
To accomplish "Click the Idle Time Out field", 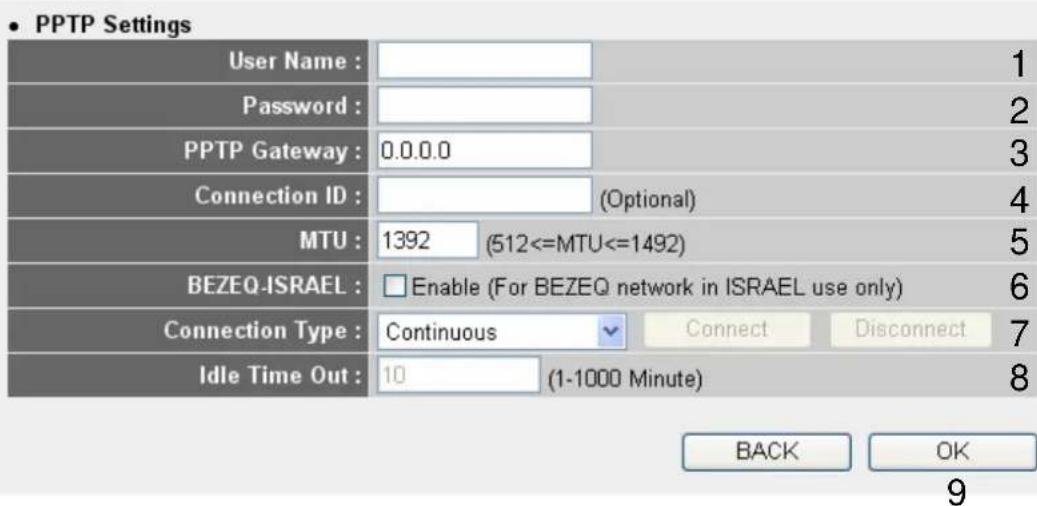I will click(x=459, y=375).
